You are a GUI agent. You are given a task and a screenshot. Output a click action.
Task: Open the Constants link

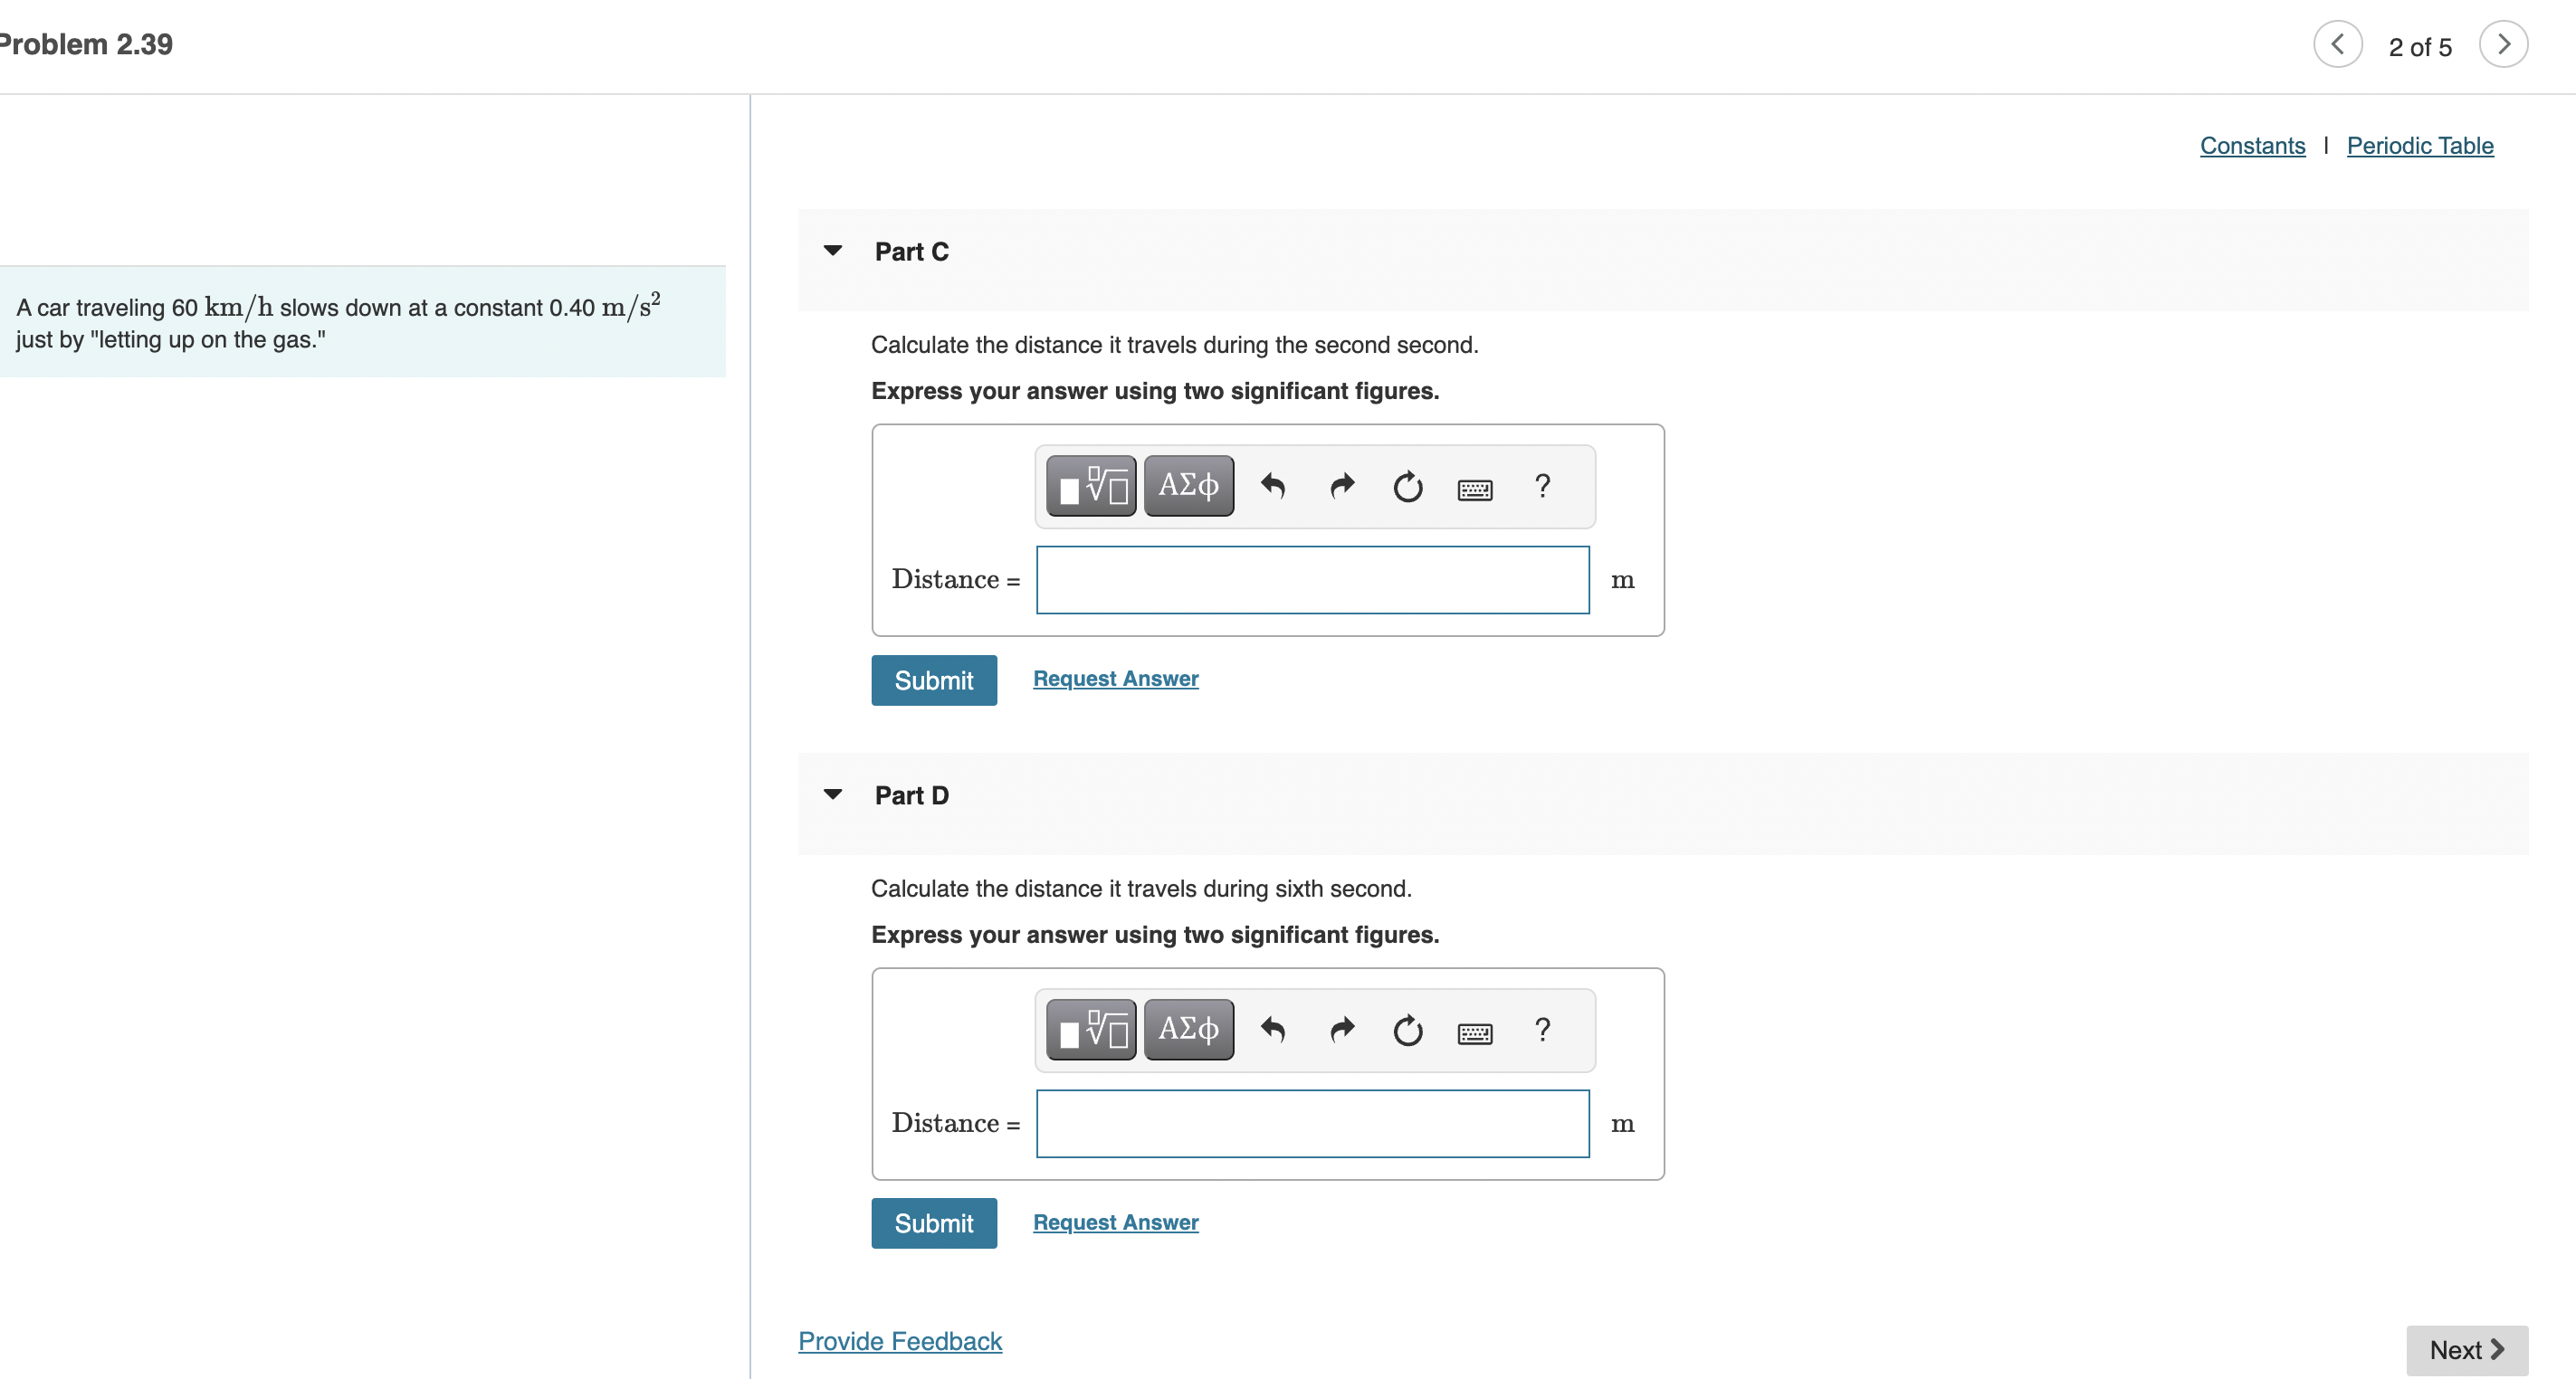(x=2251, y=146)
